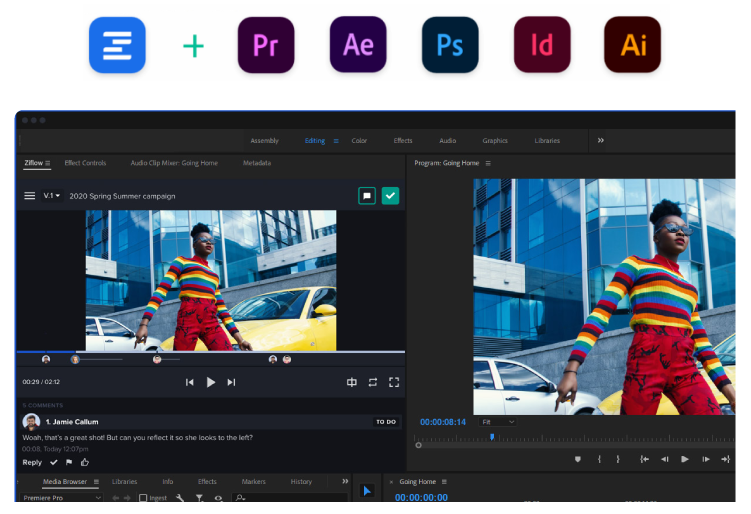The image size is (751, 514).
Task: Open the Effect Controls tab
Action: click(x=85, y=163)
